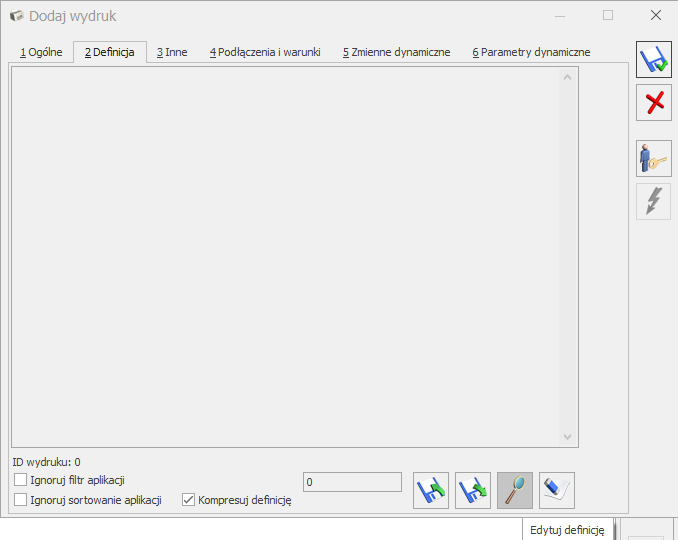The width and height of the screenshot is (678, 540).
Task: Open the user permissions key icon
Action: coord(653,158)
